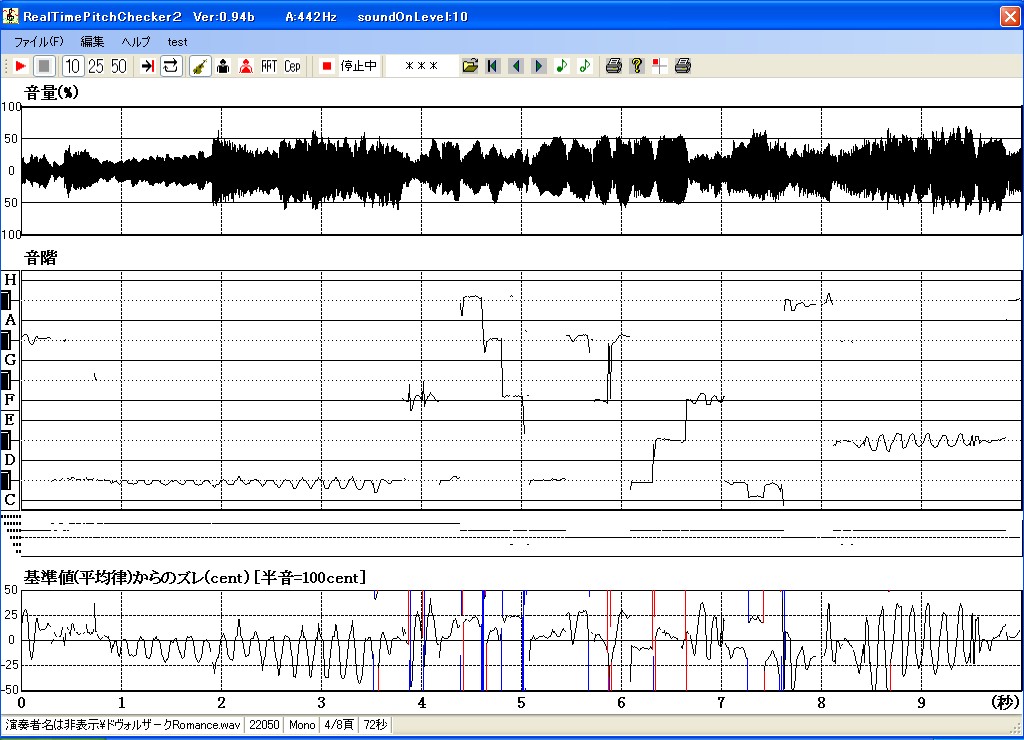This screenshot has width=1024, height=740.
Task: Click the first printer icon
Action: 613,66
